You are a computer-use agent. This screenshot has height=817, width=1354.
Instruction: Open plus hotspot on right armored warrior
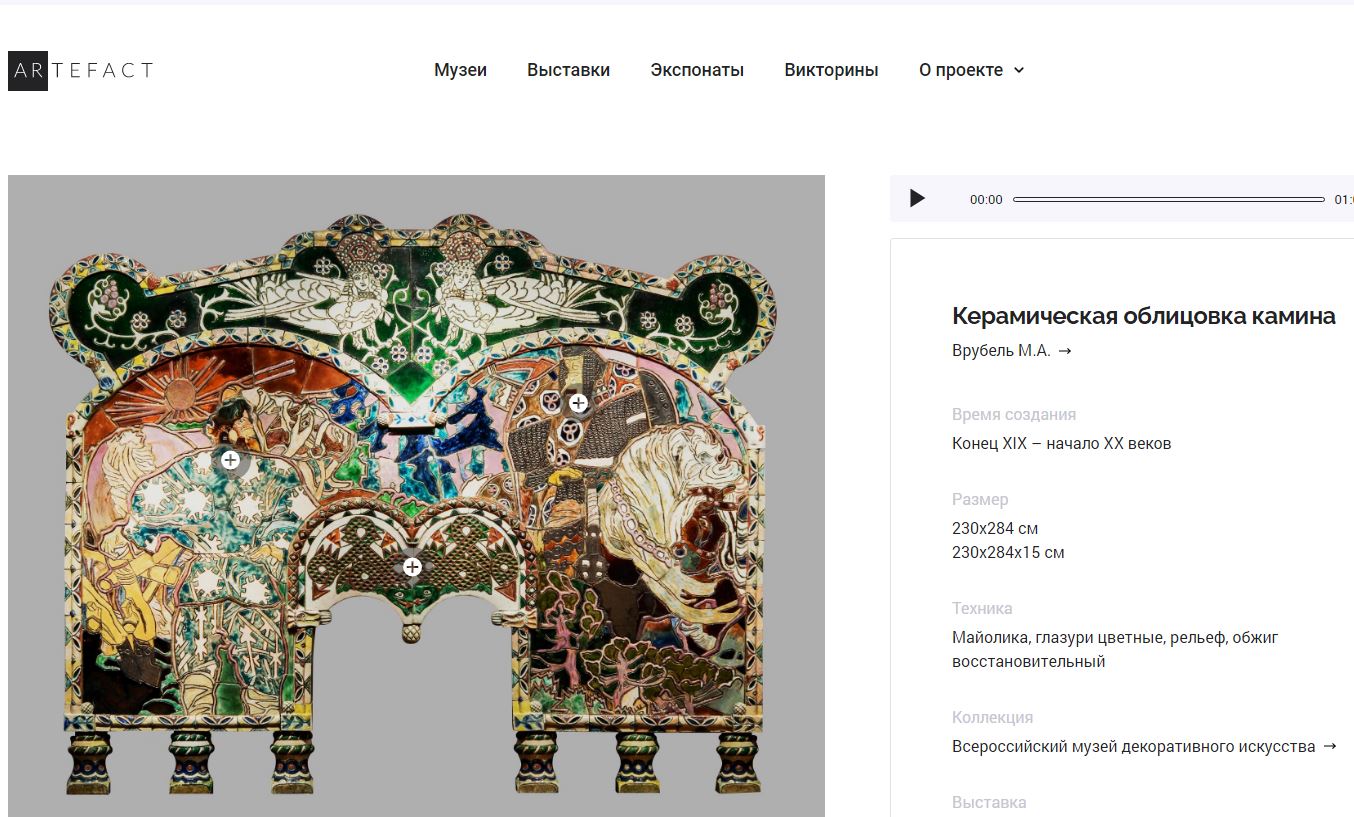(x=578, y=403)
